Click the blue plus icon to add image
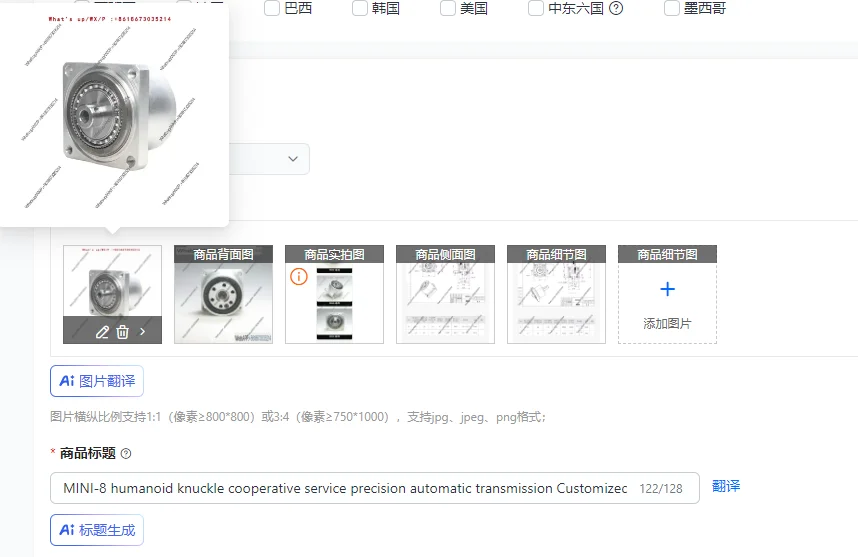Viewport: 858px width, 557px height. (667, 289)
